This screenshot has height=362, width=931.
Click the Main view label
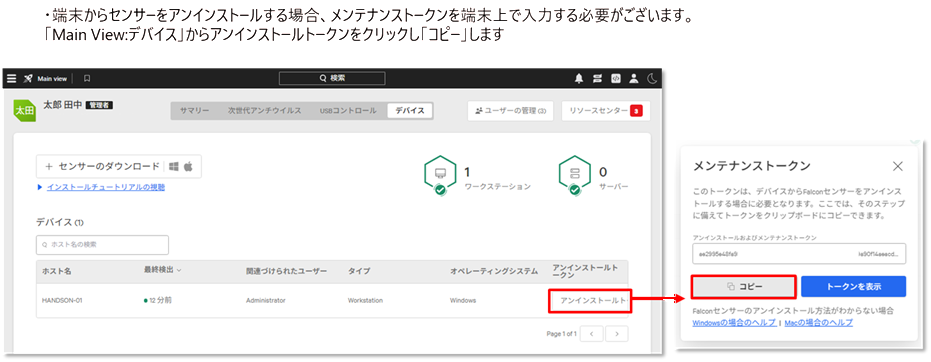(52, 78)
